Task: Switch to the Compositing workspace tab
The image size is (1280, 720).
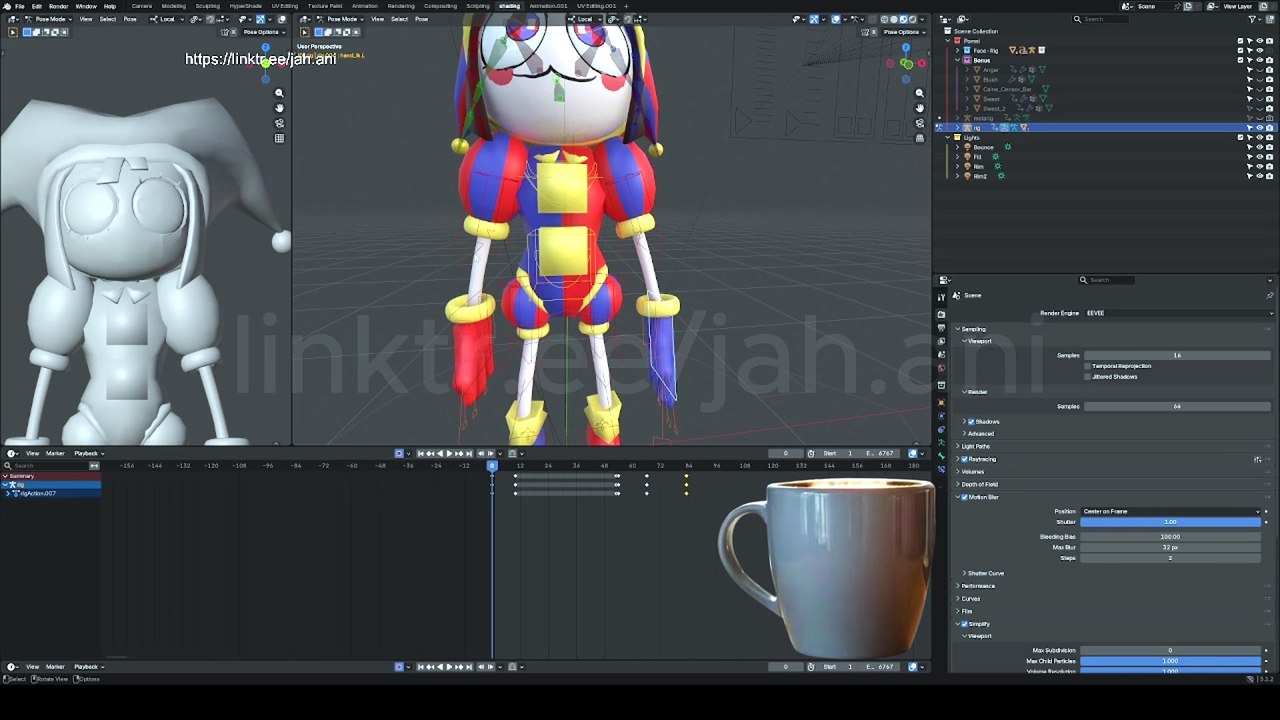Action: point(440,6)
